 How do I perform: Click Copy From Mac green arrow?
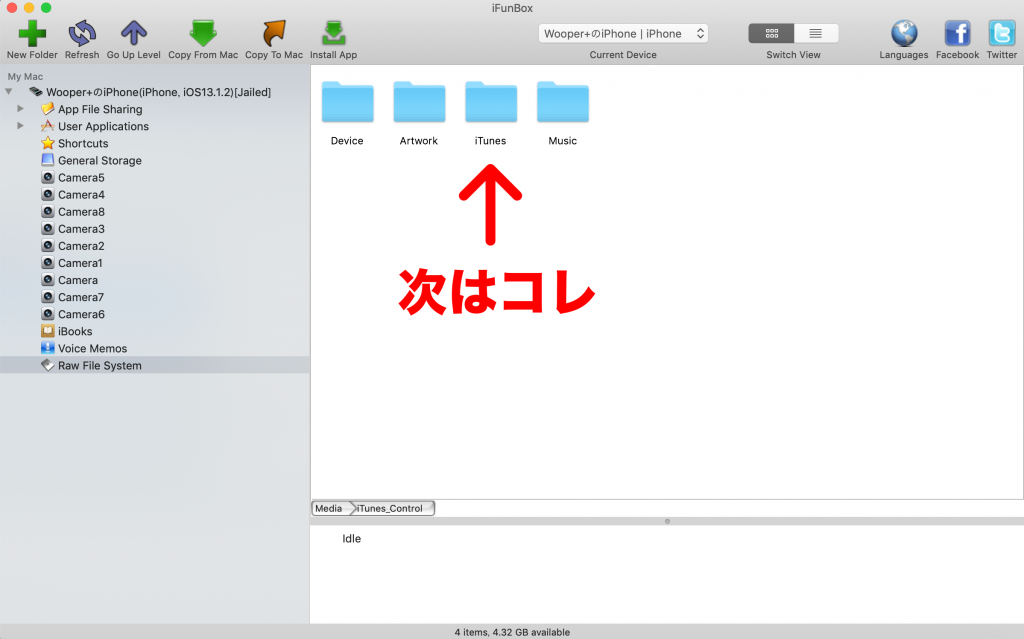point(203,33)
